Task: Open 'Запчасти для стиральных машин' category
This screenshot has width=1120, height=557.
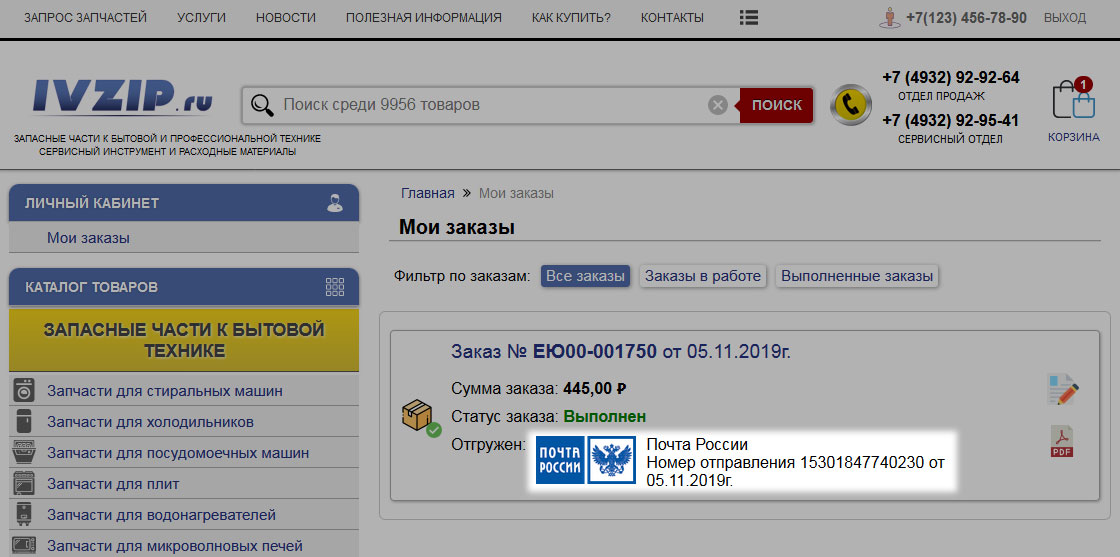Action: (165, 391)
